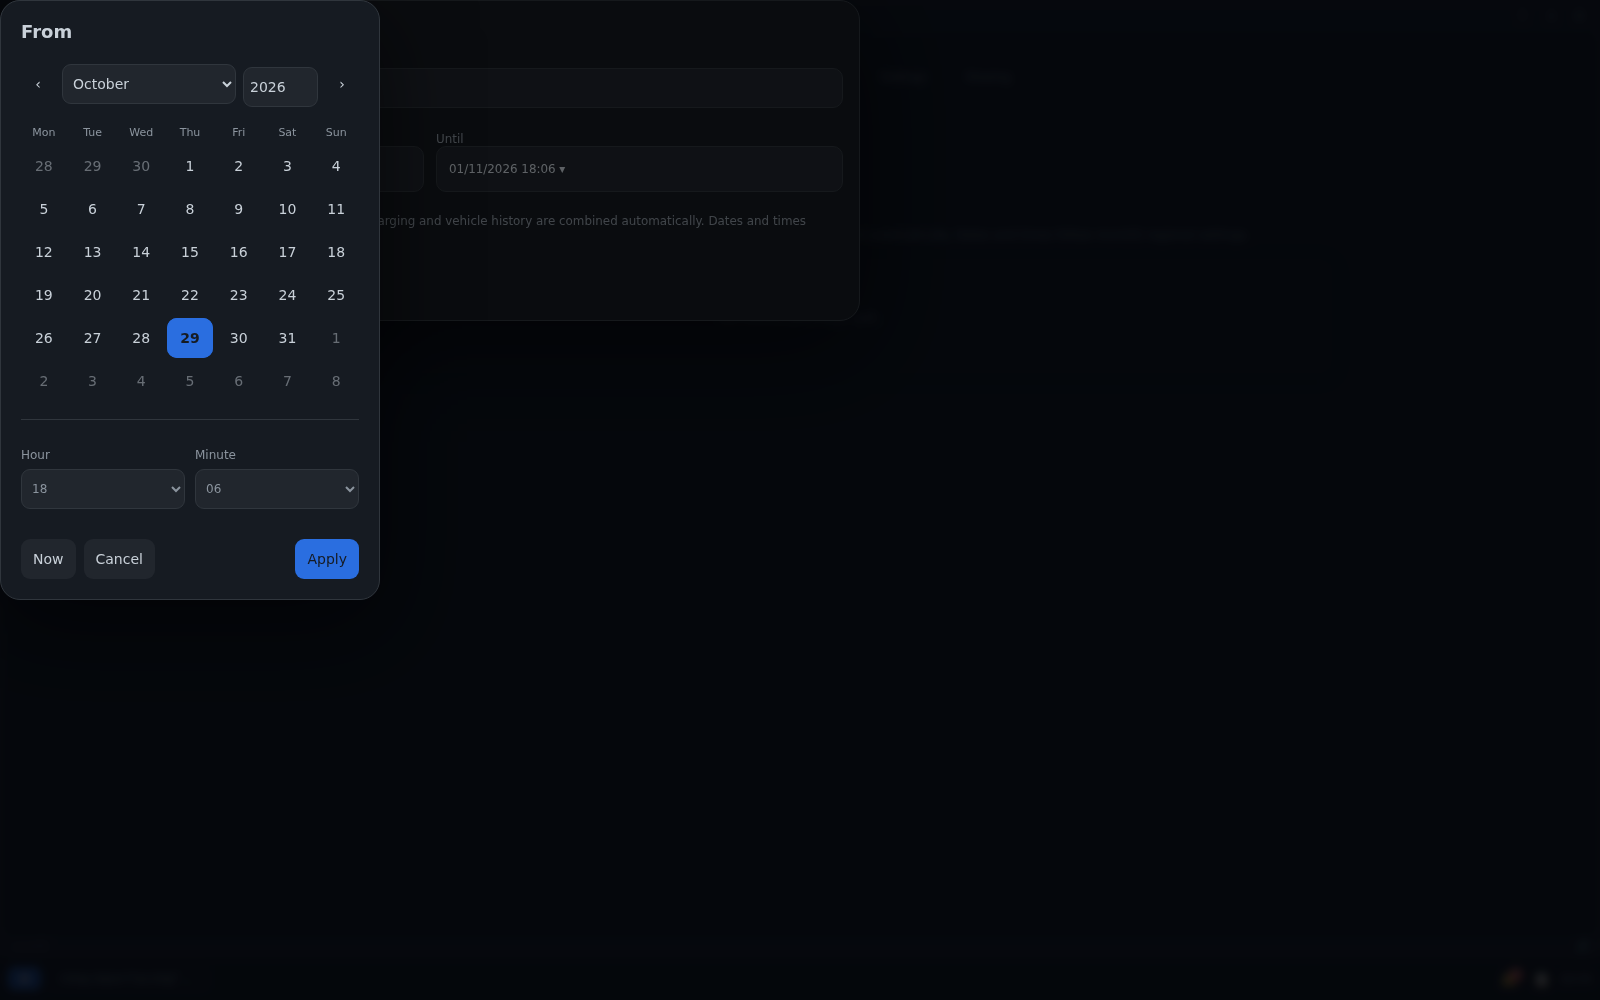Open the Until date field 01/11/2026 18:06
Screen dimensions: 1600x1000
click(x=639, y=169)
